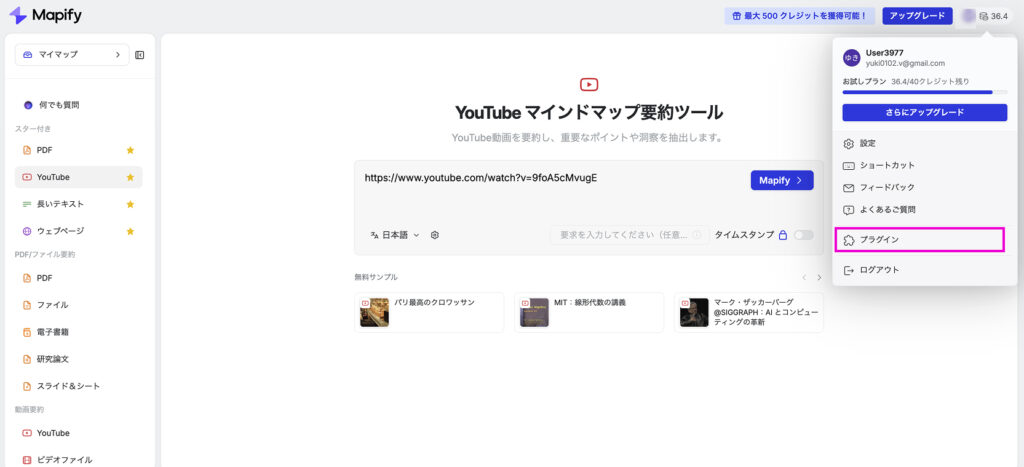Click the Mapify logo at top left
This screenshot has width=1024, height=467.
click(x=45, y=16)
